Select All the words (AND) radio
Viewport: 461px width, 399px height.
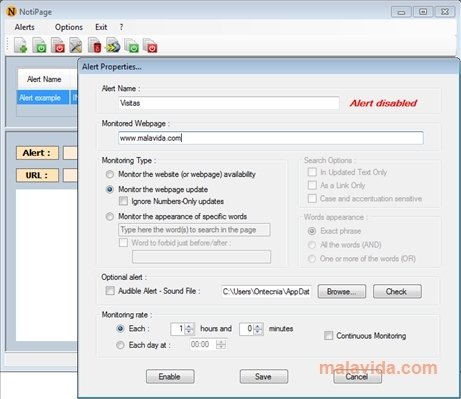point(312,245)
